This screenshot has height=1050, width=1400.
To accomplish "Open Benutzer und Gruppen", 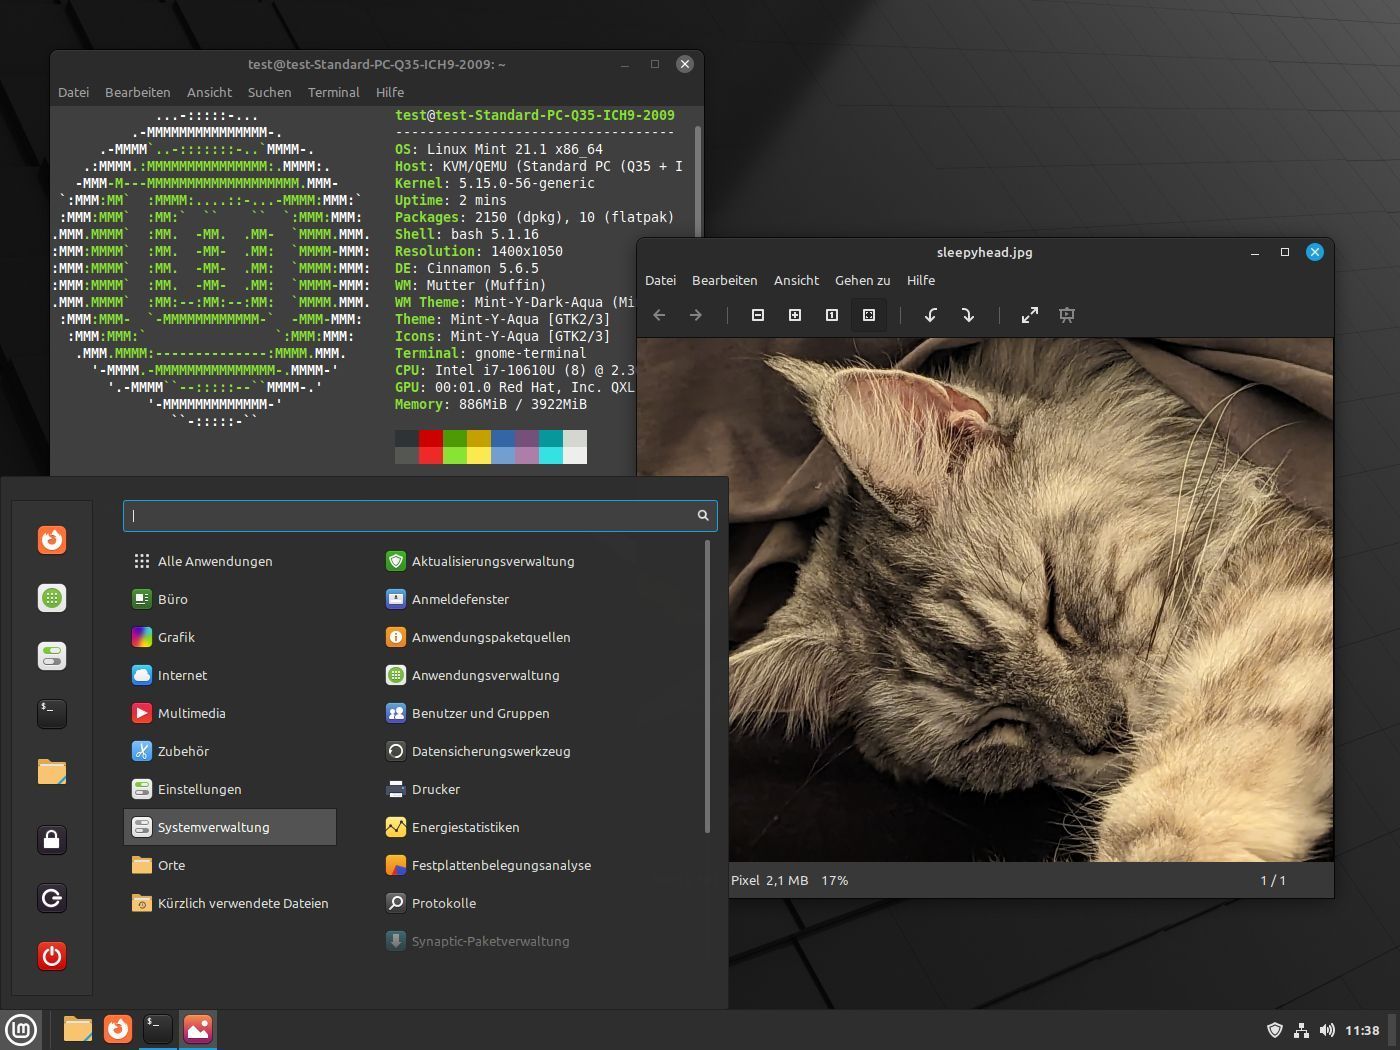I will (x=482, y=713).
